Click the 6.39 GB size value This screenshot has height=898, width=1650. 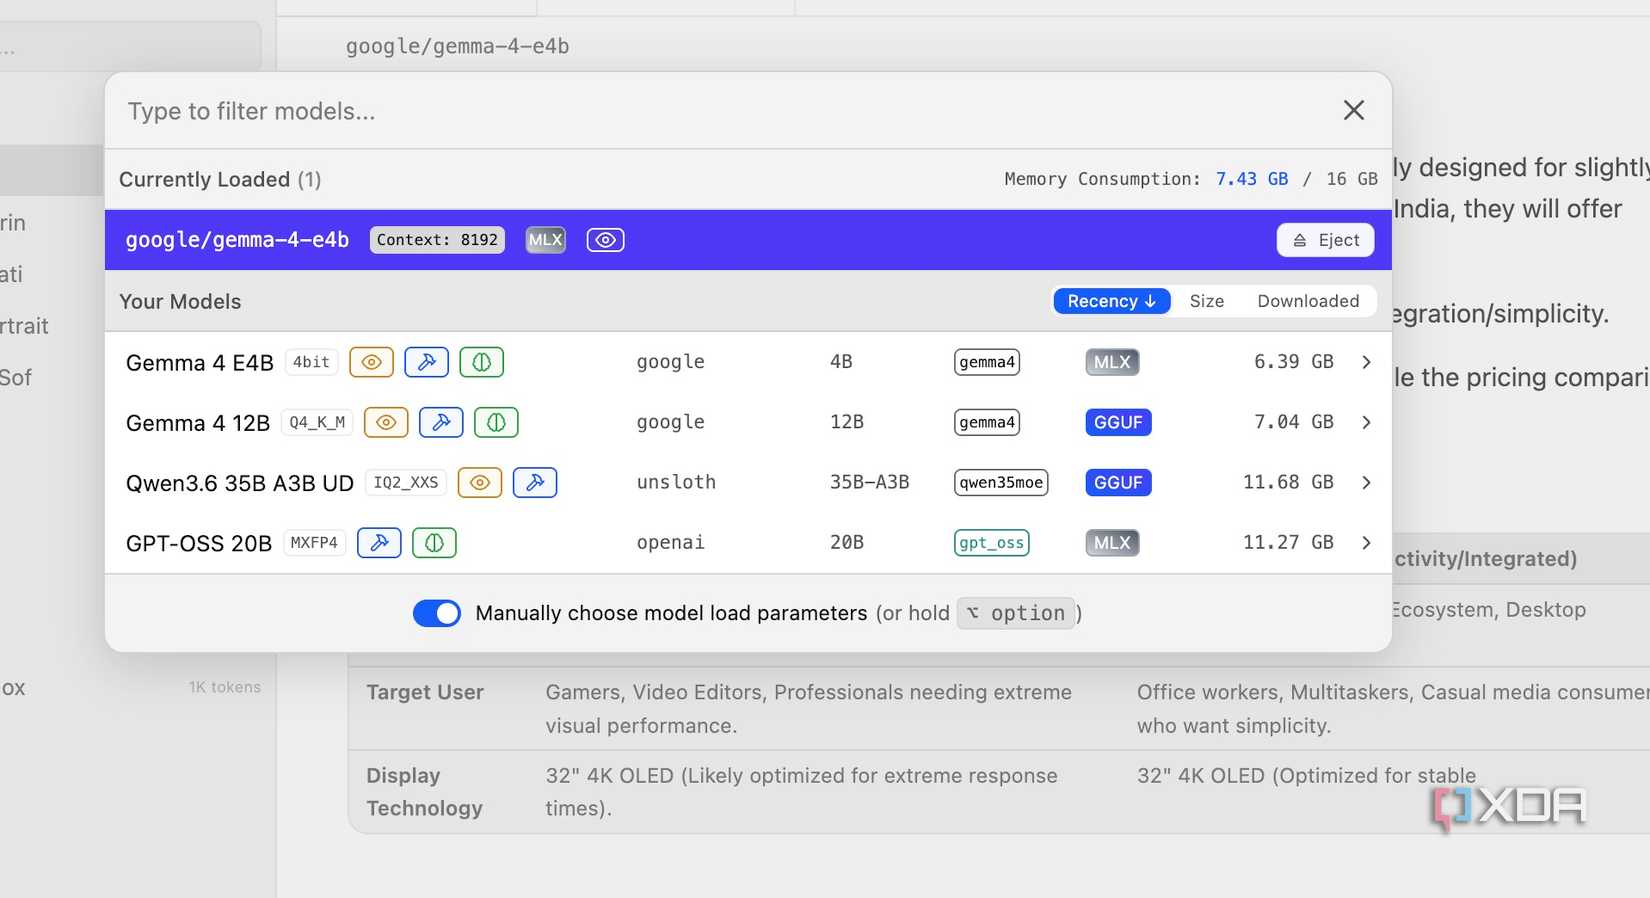pos(1294,362)
